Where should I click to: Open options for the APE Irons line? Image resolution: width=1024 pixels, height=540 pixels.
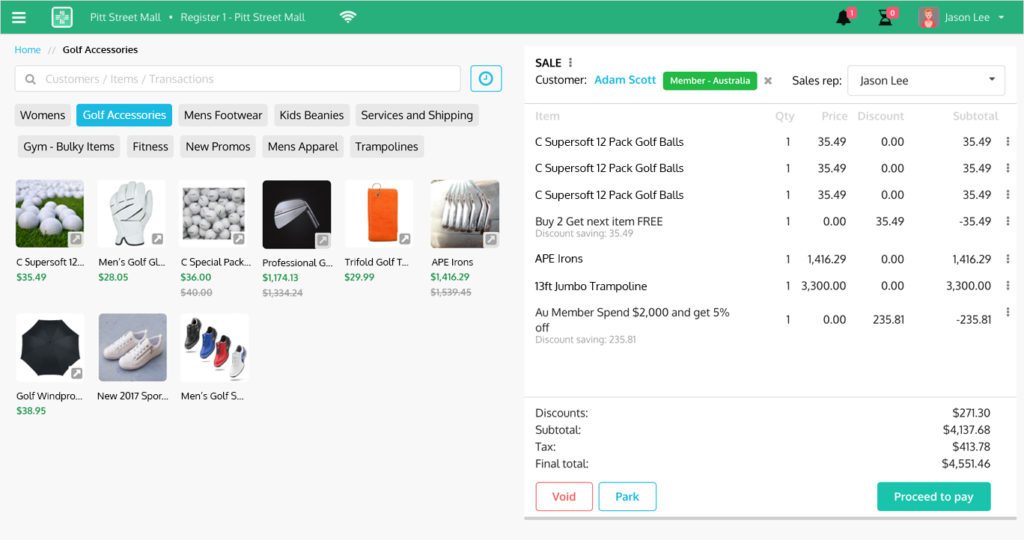(1007, 259)
